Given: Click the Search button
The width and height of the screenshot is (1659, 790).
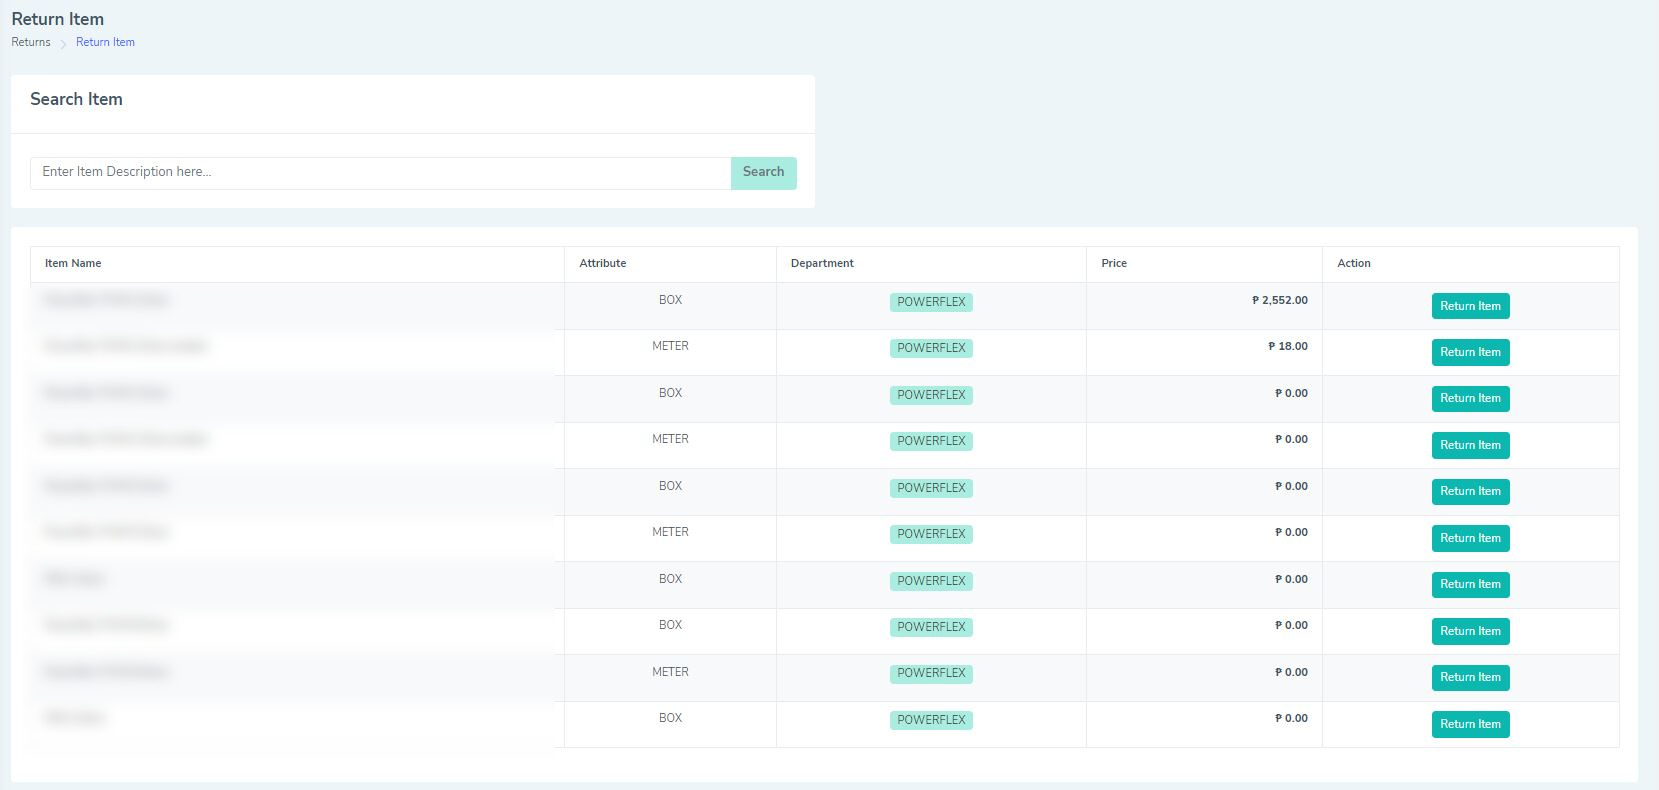Looking at the screenshot, I should tap(763, 172).
